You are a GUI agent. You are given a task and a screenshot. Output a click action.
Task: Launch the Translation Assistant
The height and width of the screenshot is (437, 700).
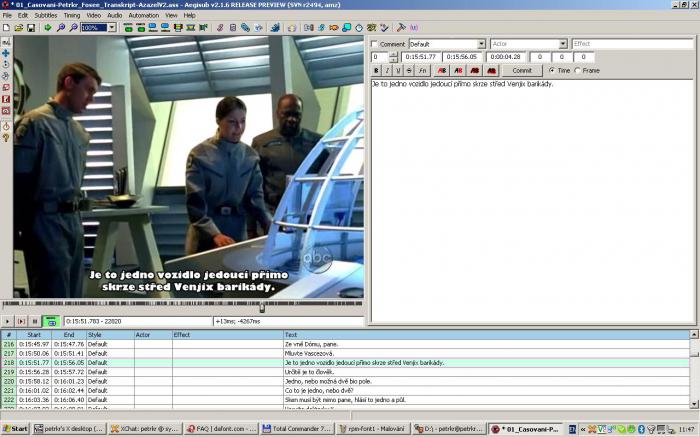click(x=333, y=28)
